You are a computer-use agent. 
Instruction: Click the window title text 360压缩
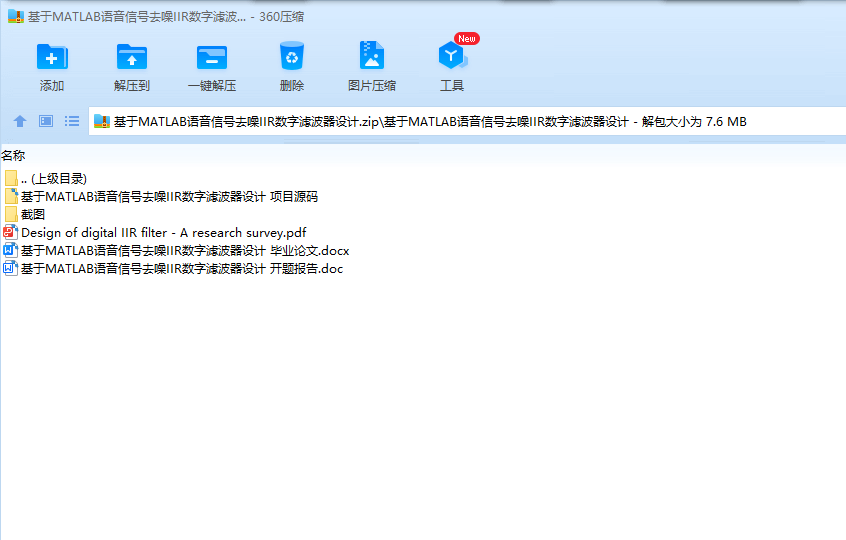tap(281, 17)
